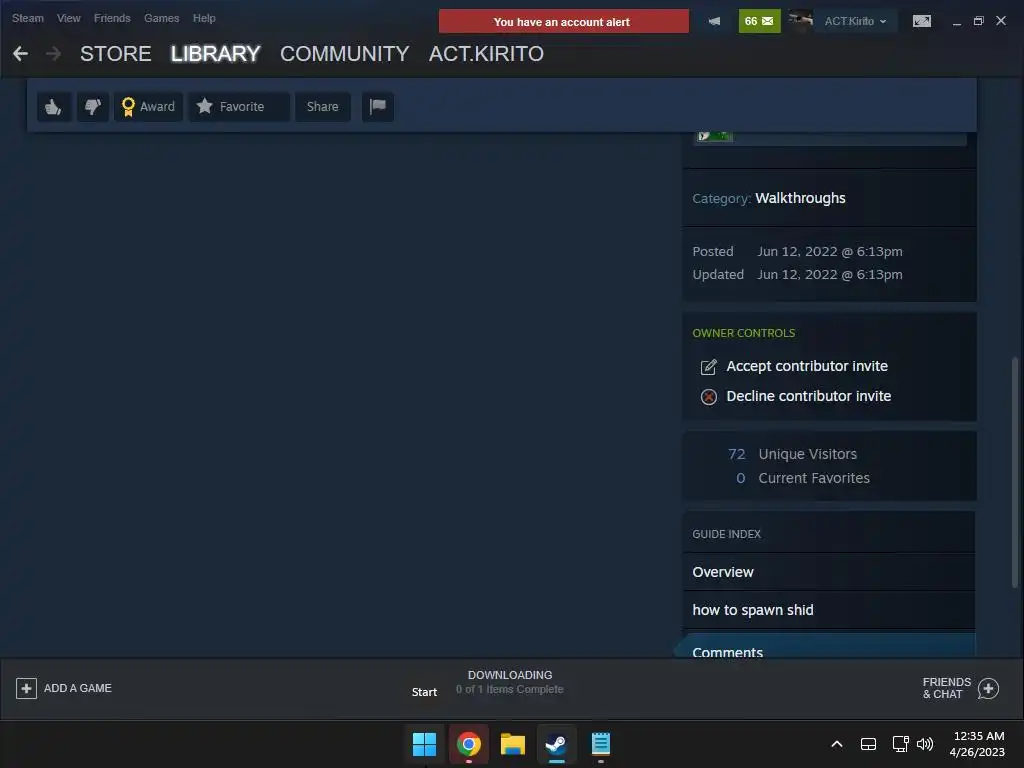Open the STORE tab
Image resolution: width=1024 pixels, height=768 pixels.
[x=116, y=54]
